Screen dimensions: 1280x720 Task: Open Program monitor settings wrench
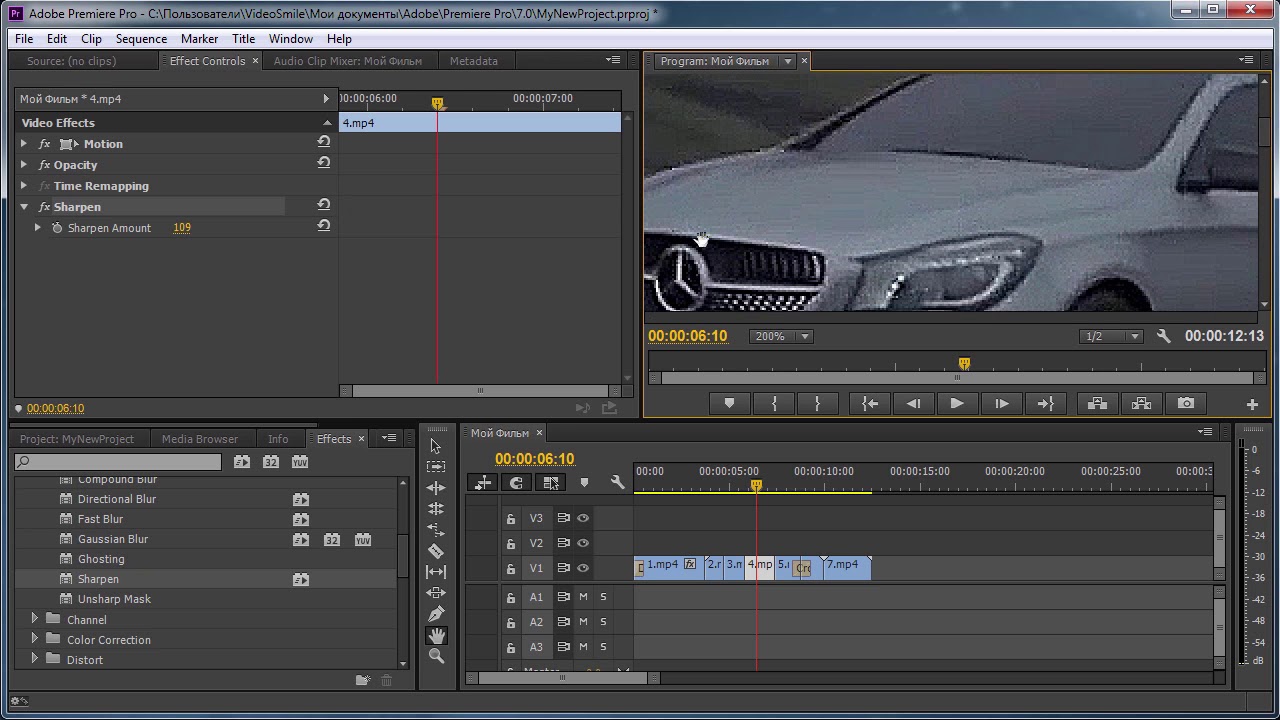1163,336
